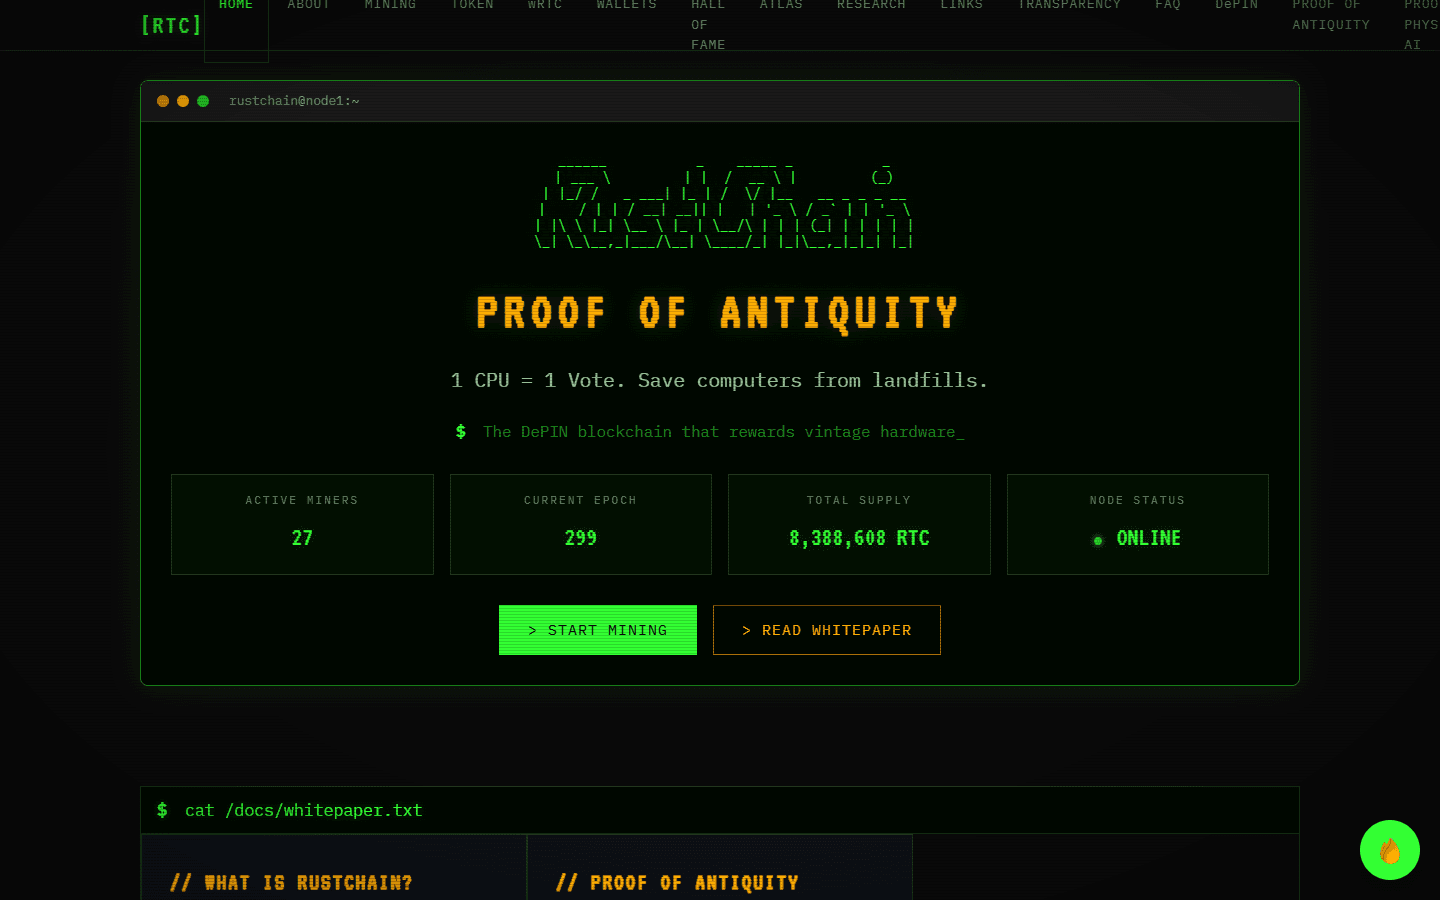Click the leftmost orange terminal dot
This screenshot has width=1440, height=900.
pyautogui.click(x=163, y=101)
